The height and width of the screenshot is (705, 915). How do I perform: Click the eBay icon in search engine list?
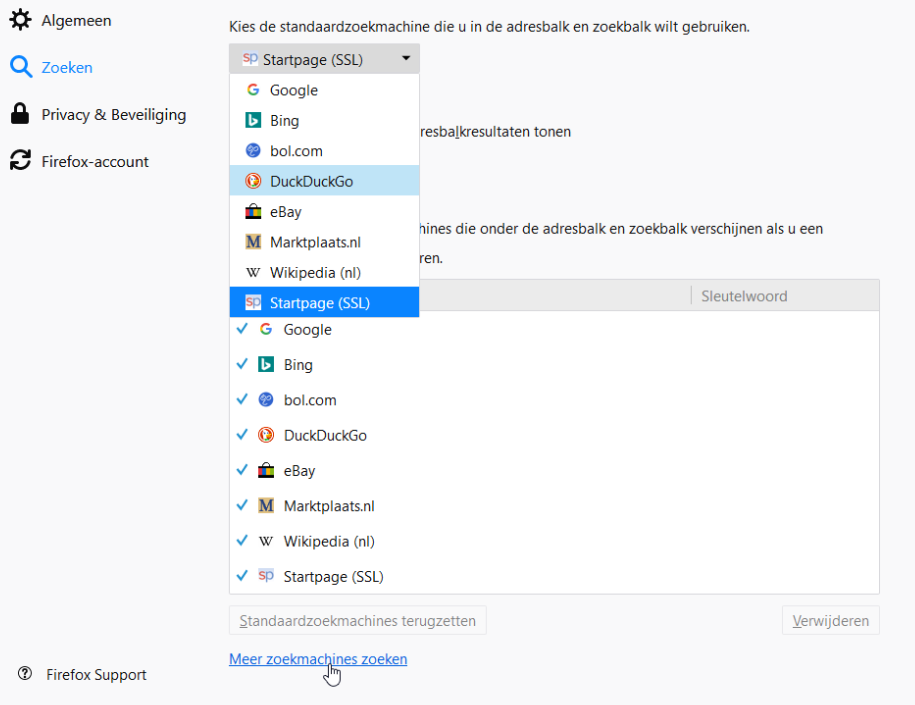tap(266, 471)
